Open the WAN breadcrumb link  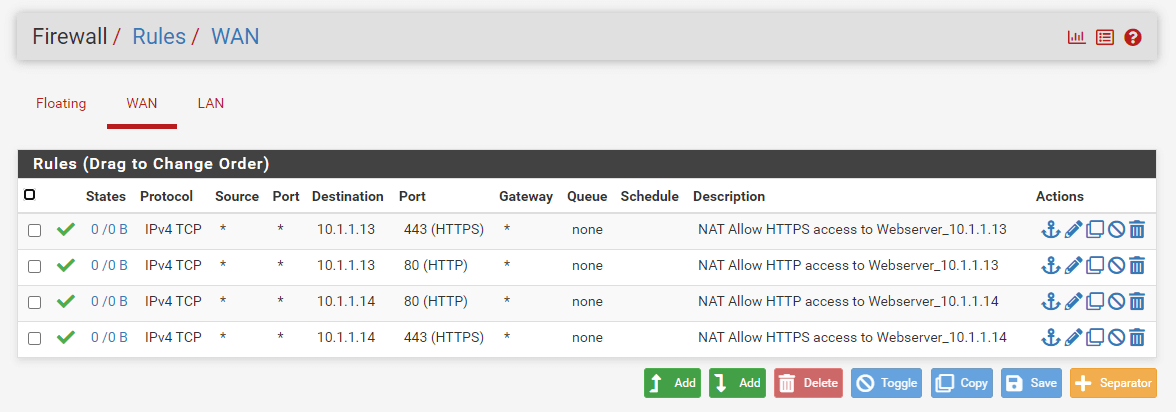236,36
